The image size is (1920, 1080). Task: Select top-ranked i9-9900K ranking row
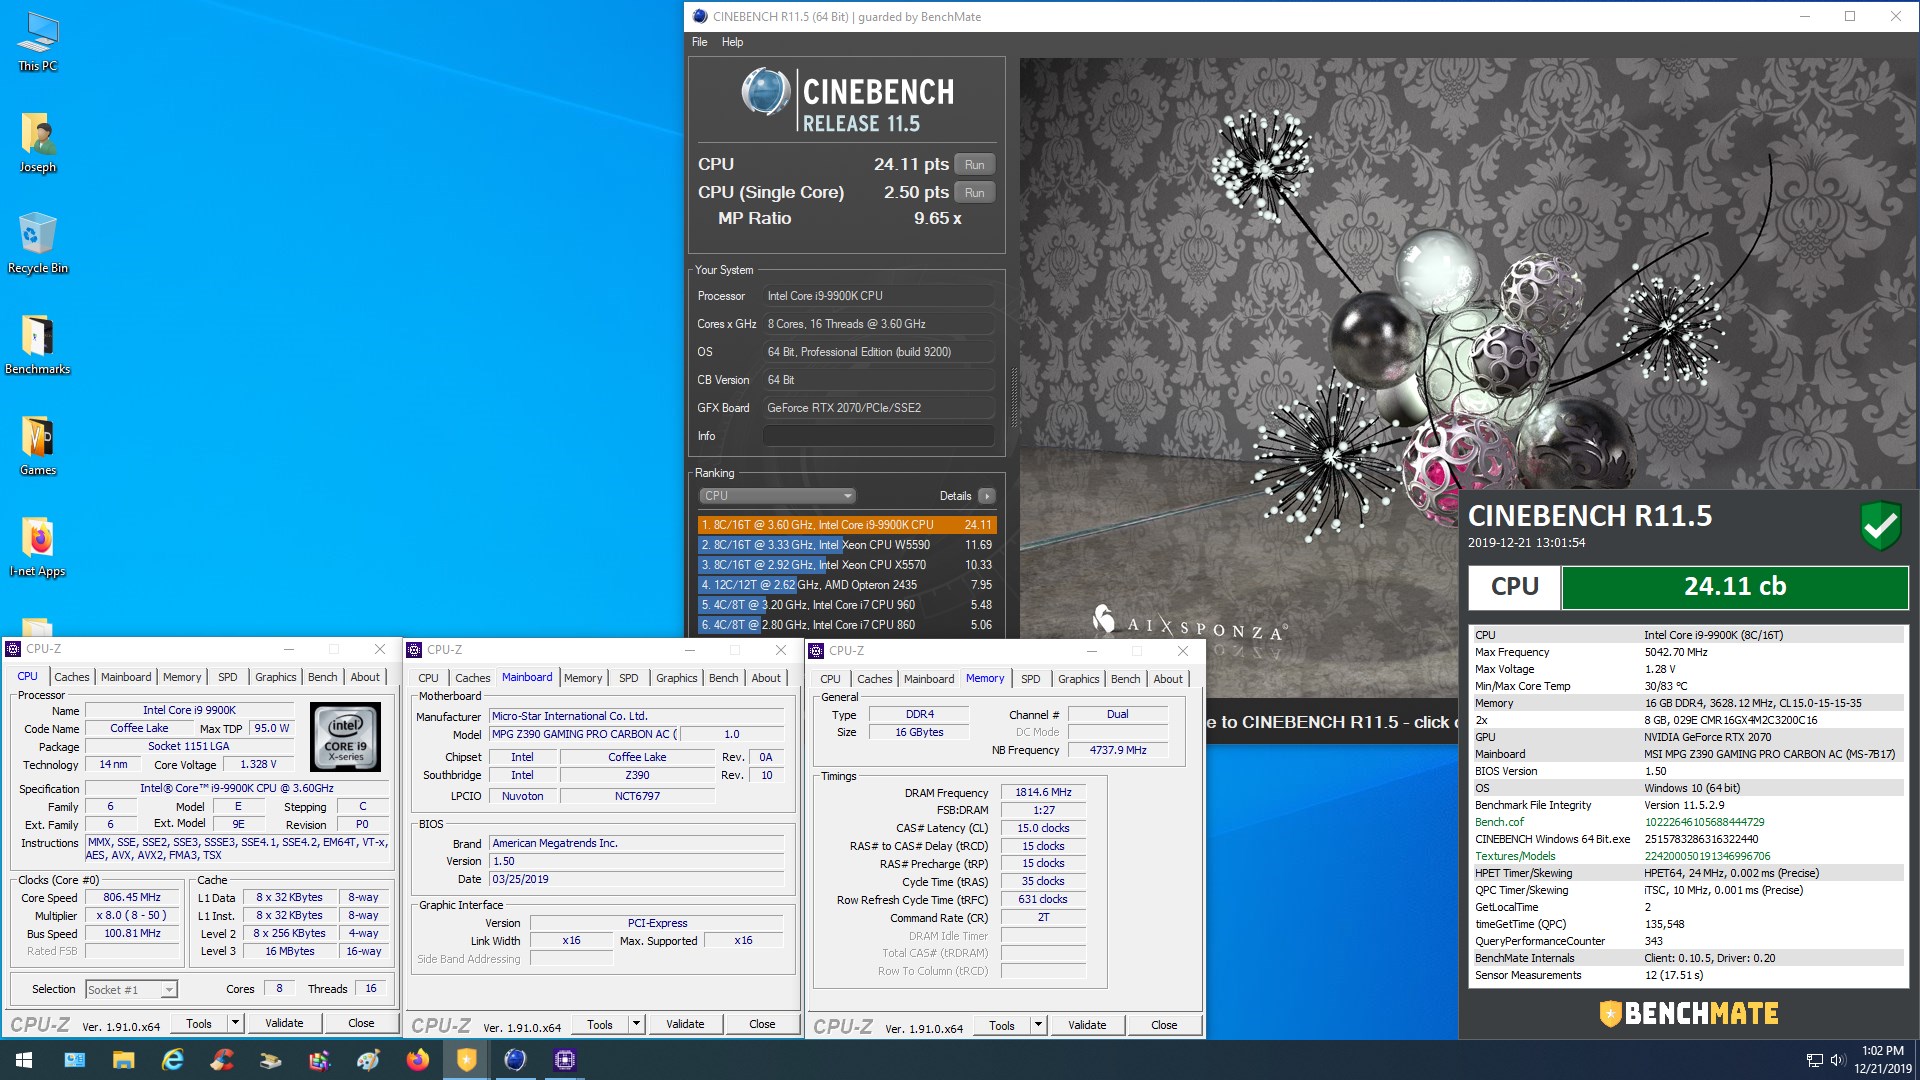coord(846,525)
